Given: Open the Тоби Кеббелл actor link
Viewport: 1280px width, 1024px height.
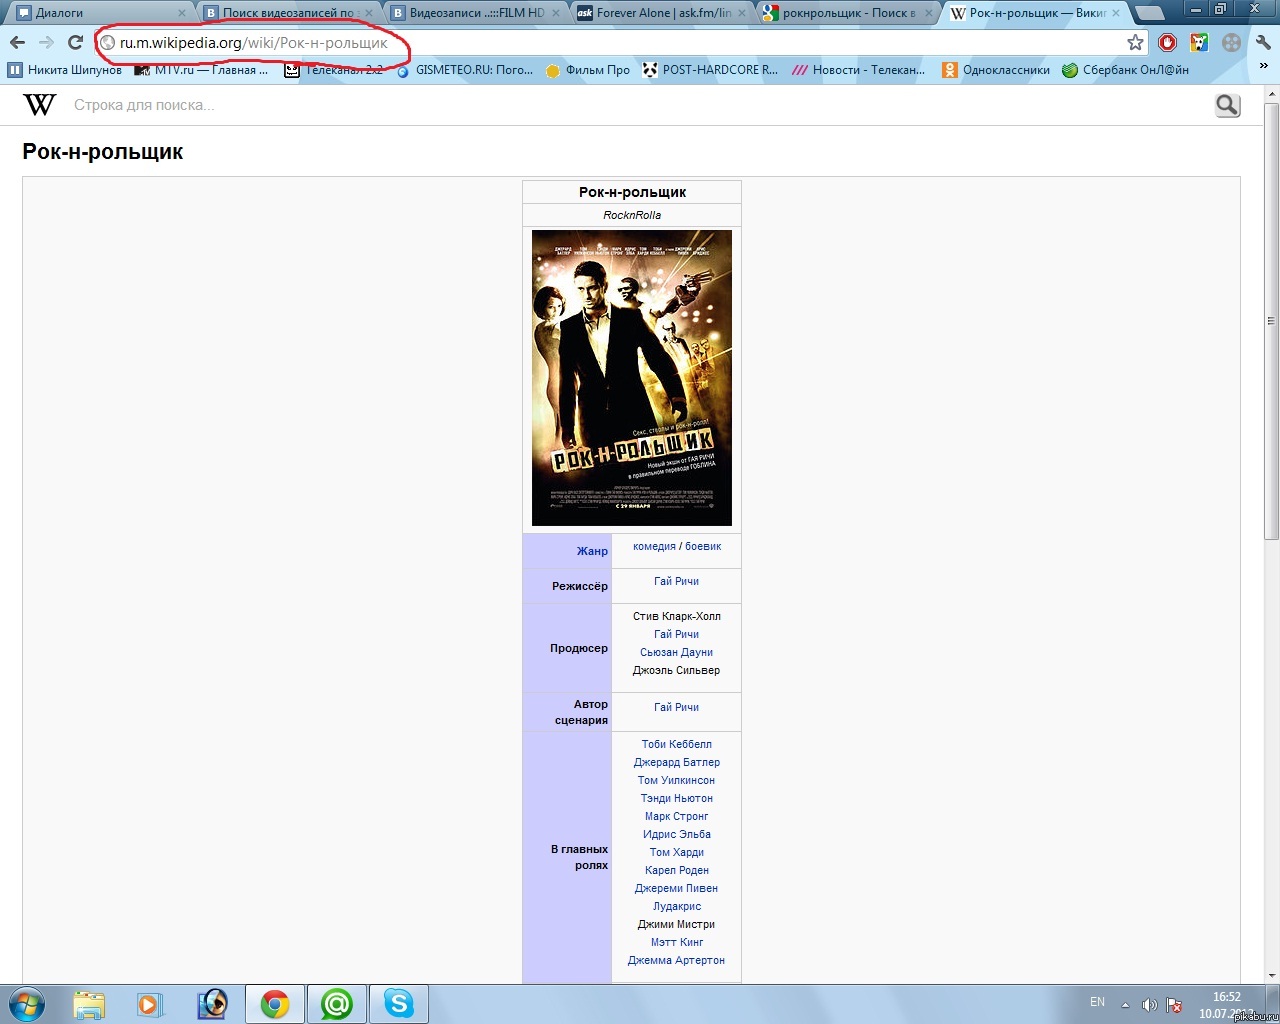Looking at the screenshot, I should point(676,744).
